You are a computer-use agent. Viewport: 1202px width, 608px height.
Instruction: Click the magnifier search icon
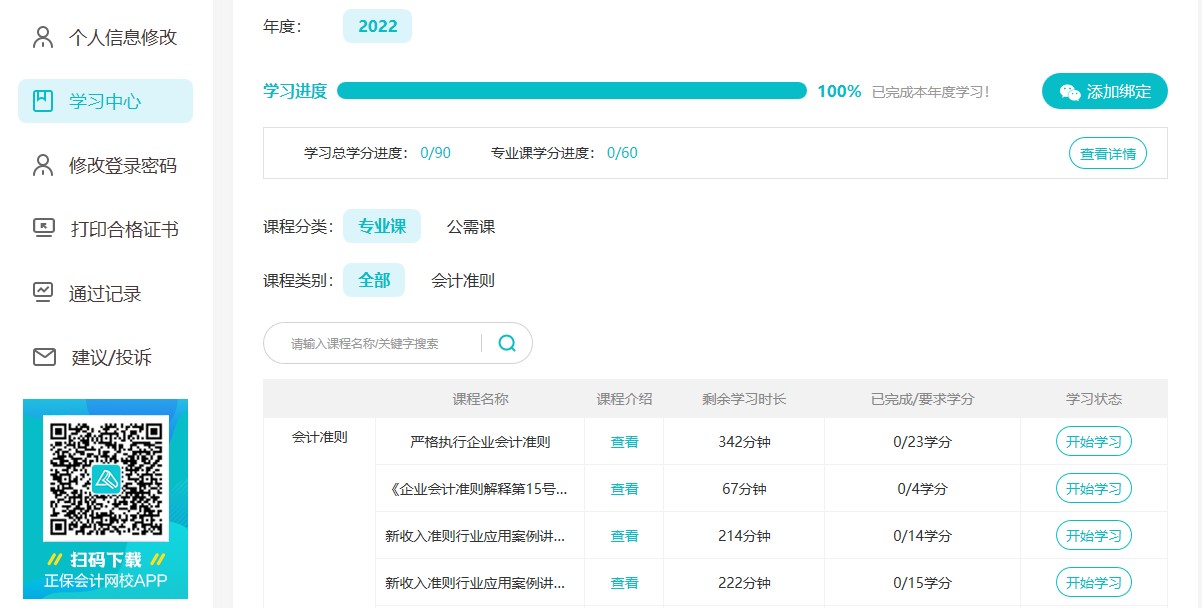[507, 343]
